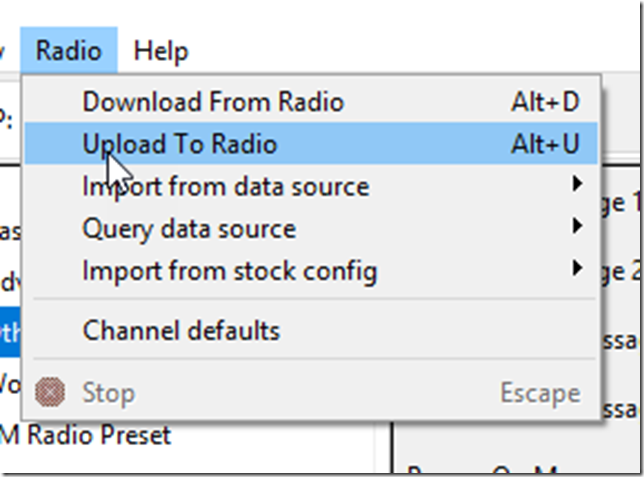644x477 pixels.
Task: Expand the Import from stock config arrow
Action: (577, 270)
